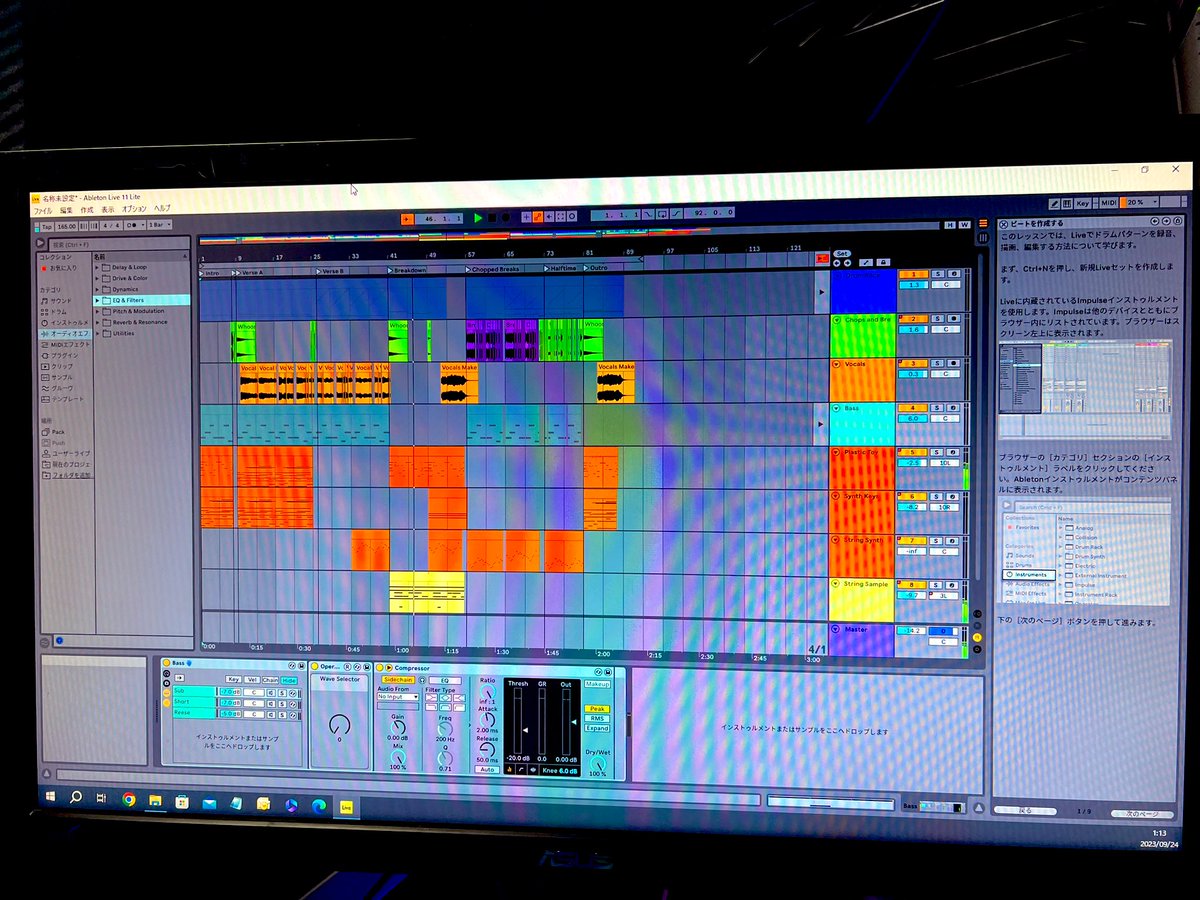Click the Compressor Dry/Wet knob
1200x900 pixels.
[x=598, y=765]
